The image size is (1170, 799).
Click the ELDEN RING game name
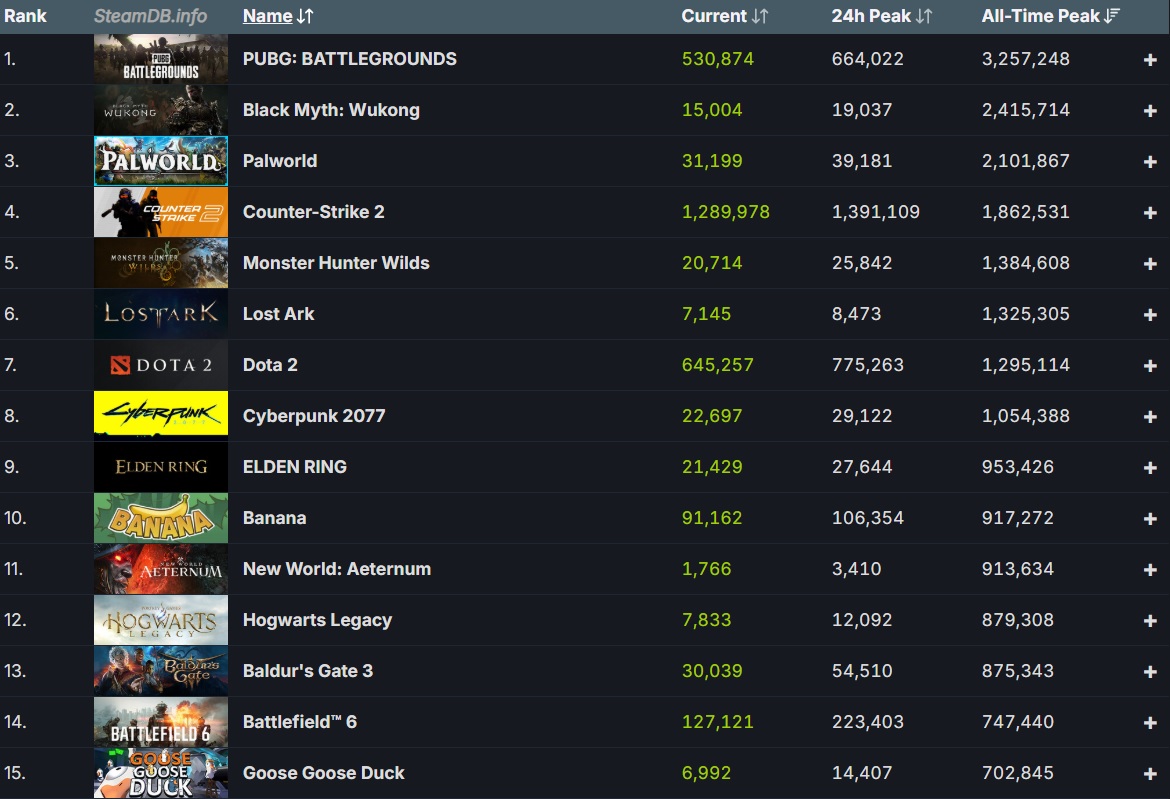click(295, 467)
